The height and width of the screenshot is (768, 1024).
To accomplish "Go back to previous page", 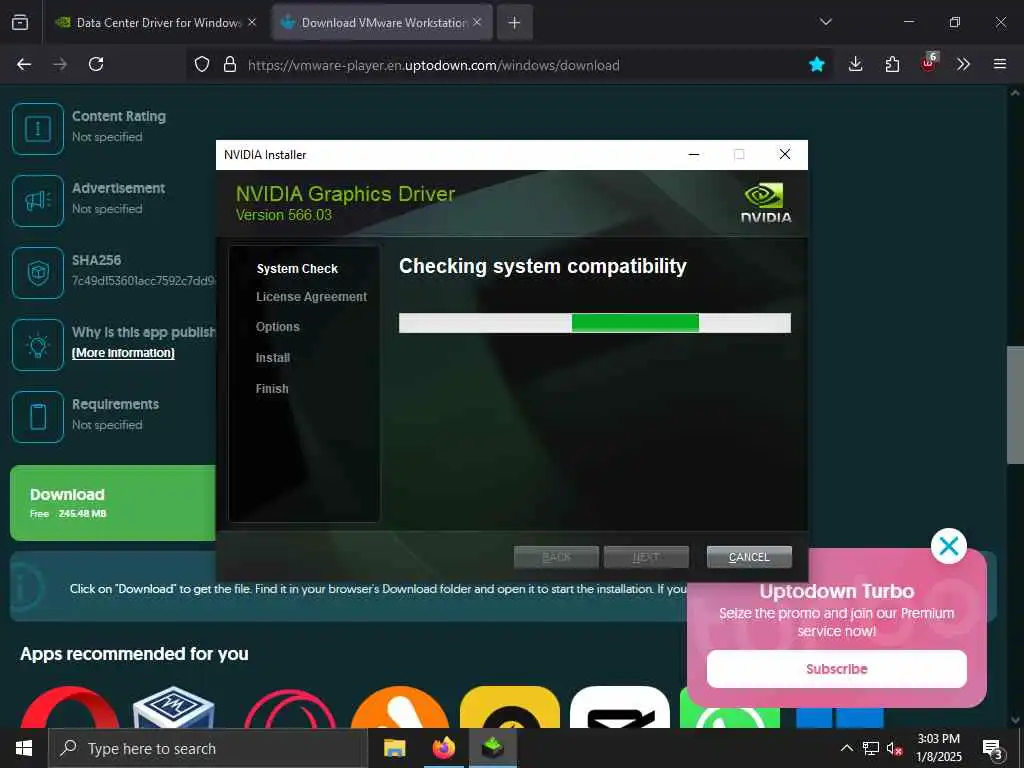I will click(x=24, y=64).
